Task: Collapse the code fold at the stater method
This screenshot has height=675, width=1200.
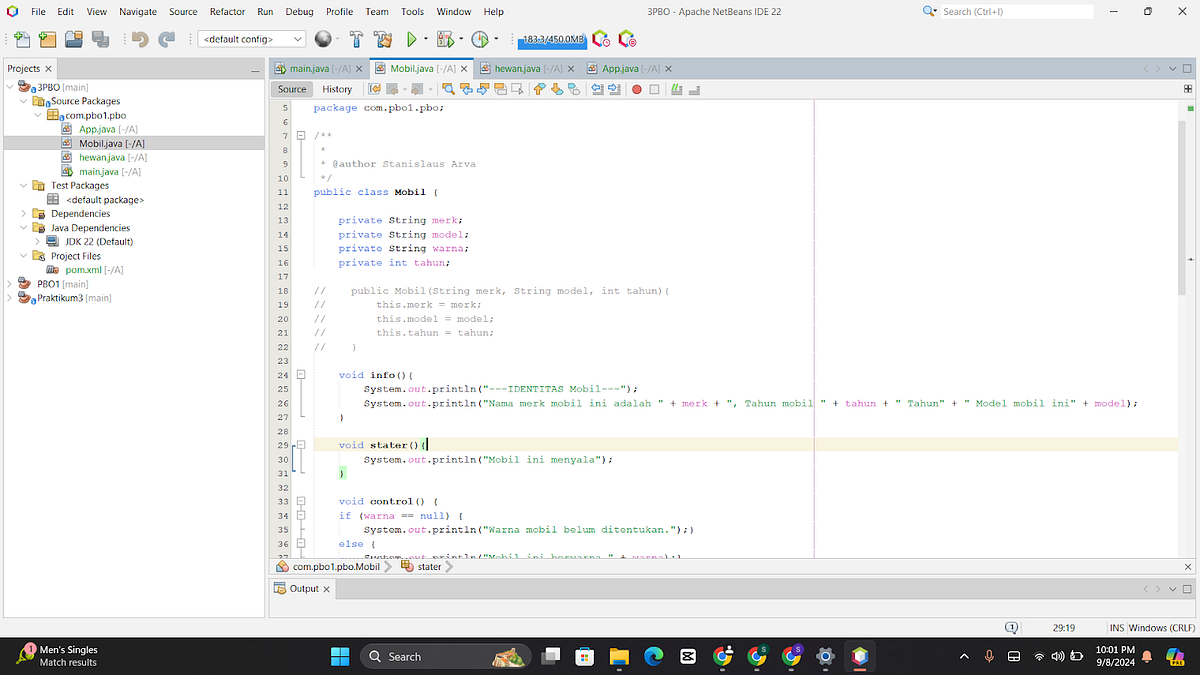Action: pyautogui.click(x=300, y=444)
